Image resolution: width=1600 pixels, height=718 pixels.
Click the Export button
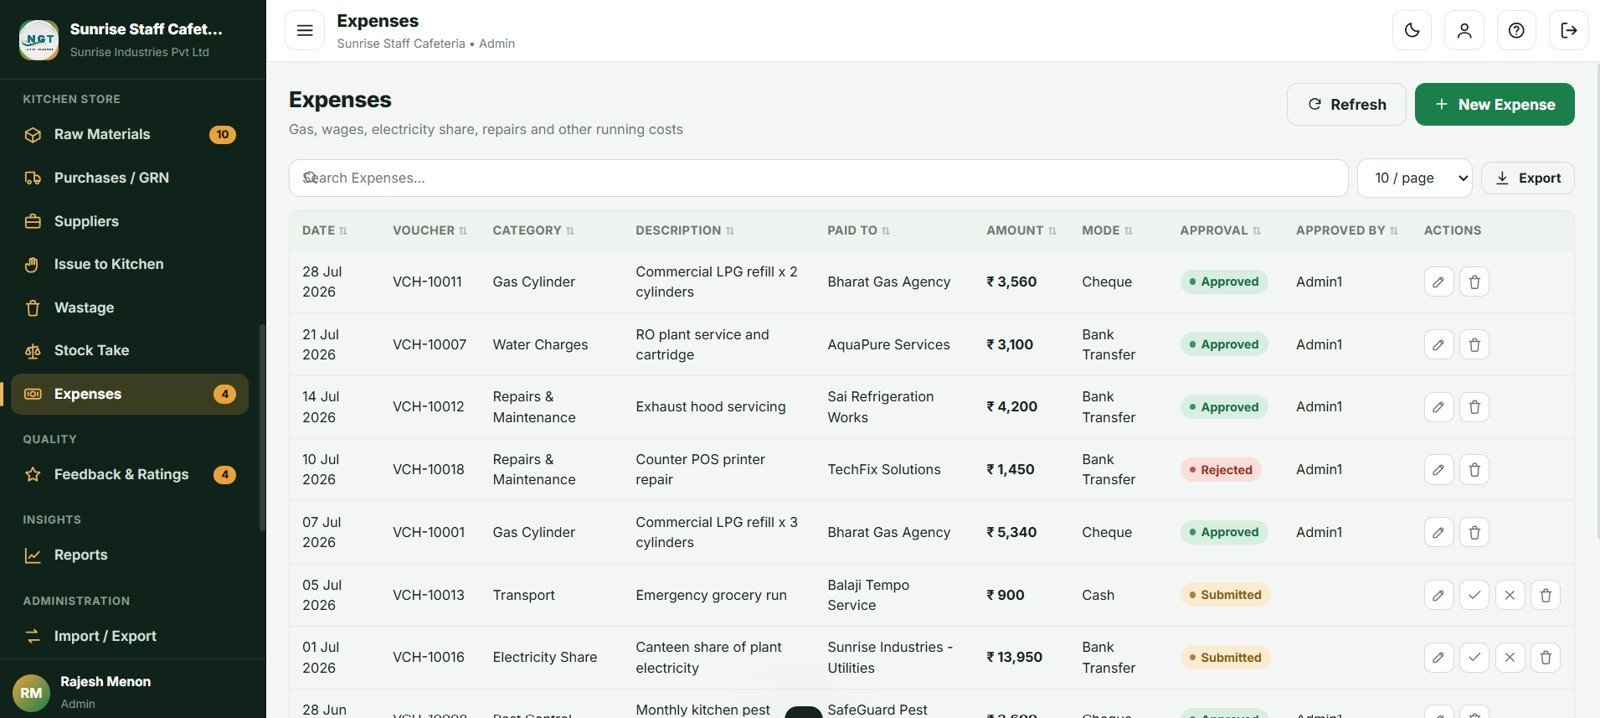pyautogui.click(x=1528, y=178)
